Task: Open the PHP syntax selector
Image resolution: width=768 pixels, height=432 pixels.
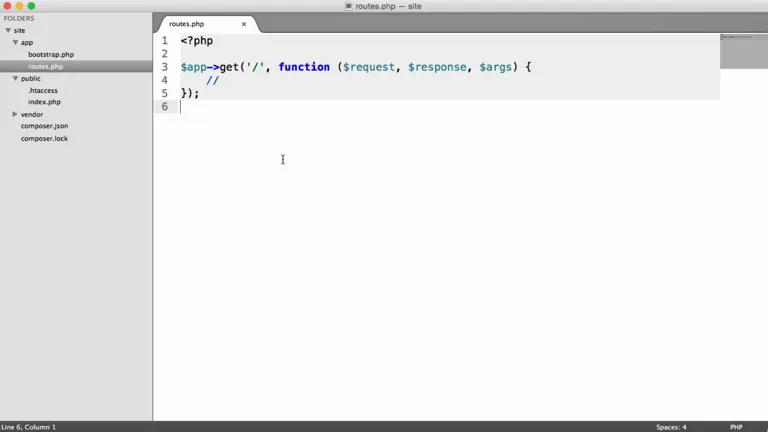Action: pyautogui.click(x=736, y=427)
